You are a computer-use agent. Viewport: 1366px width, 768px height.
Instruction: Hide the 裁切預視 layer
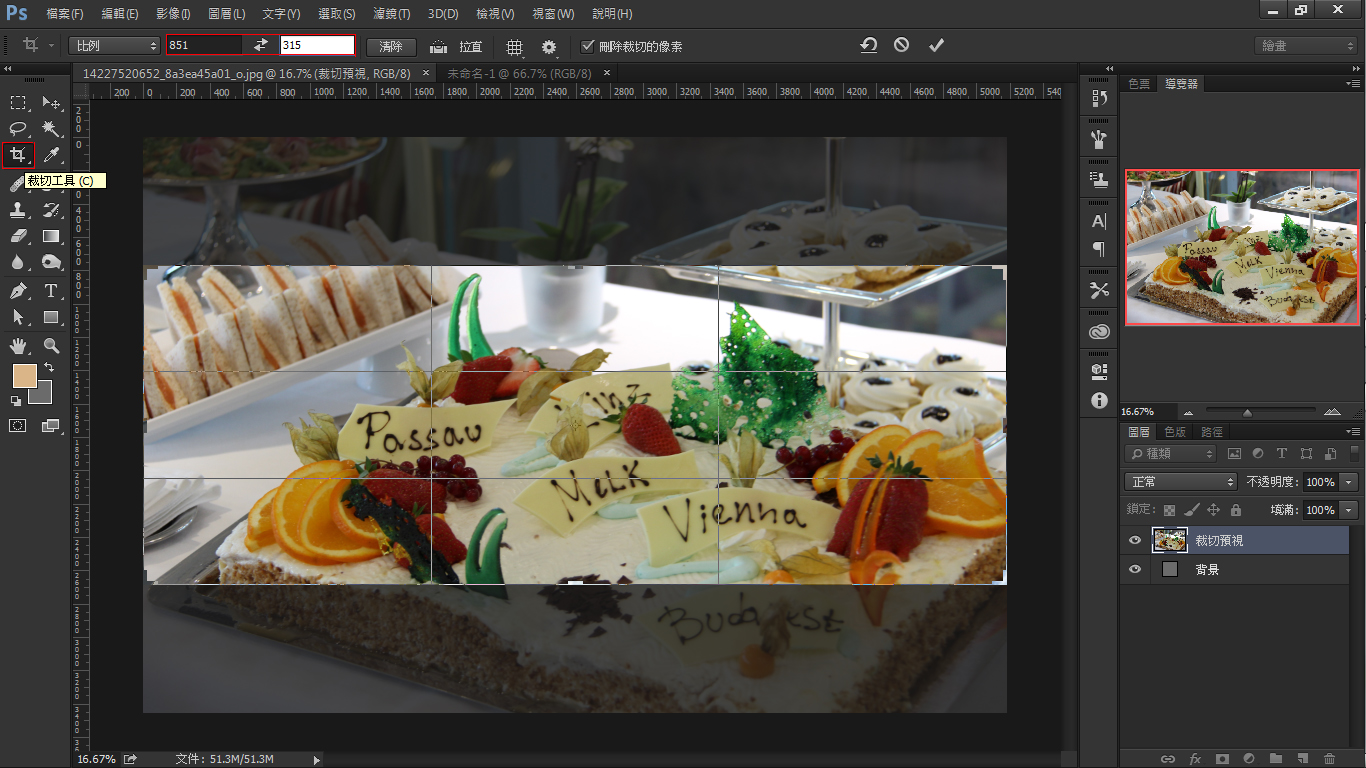(1134, 540)
